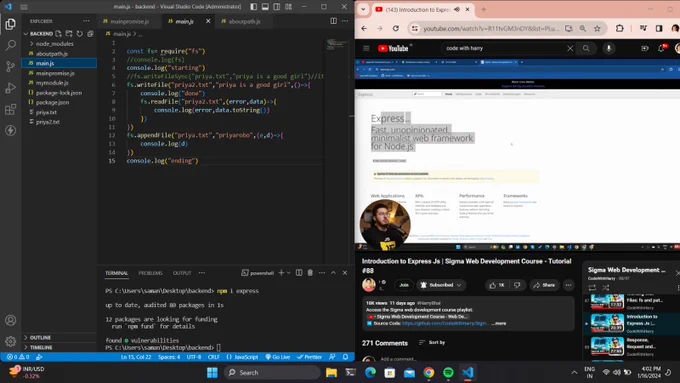Screen dimensions: 680x383
Task: Select the TERMINAL panel tab
Action: coord(116,273)
